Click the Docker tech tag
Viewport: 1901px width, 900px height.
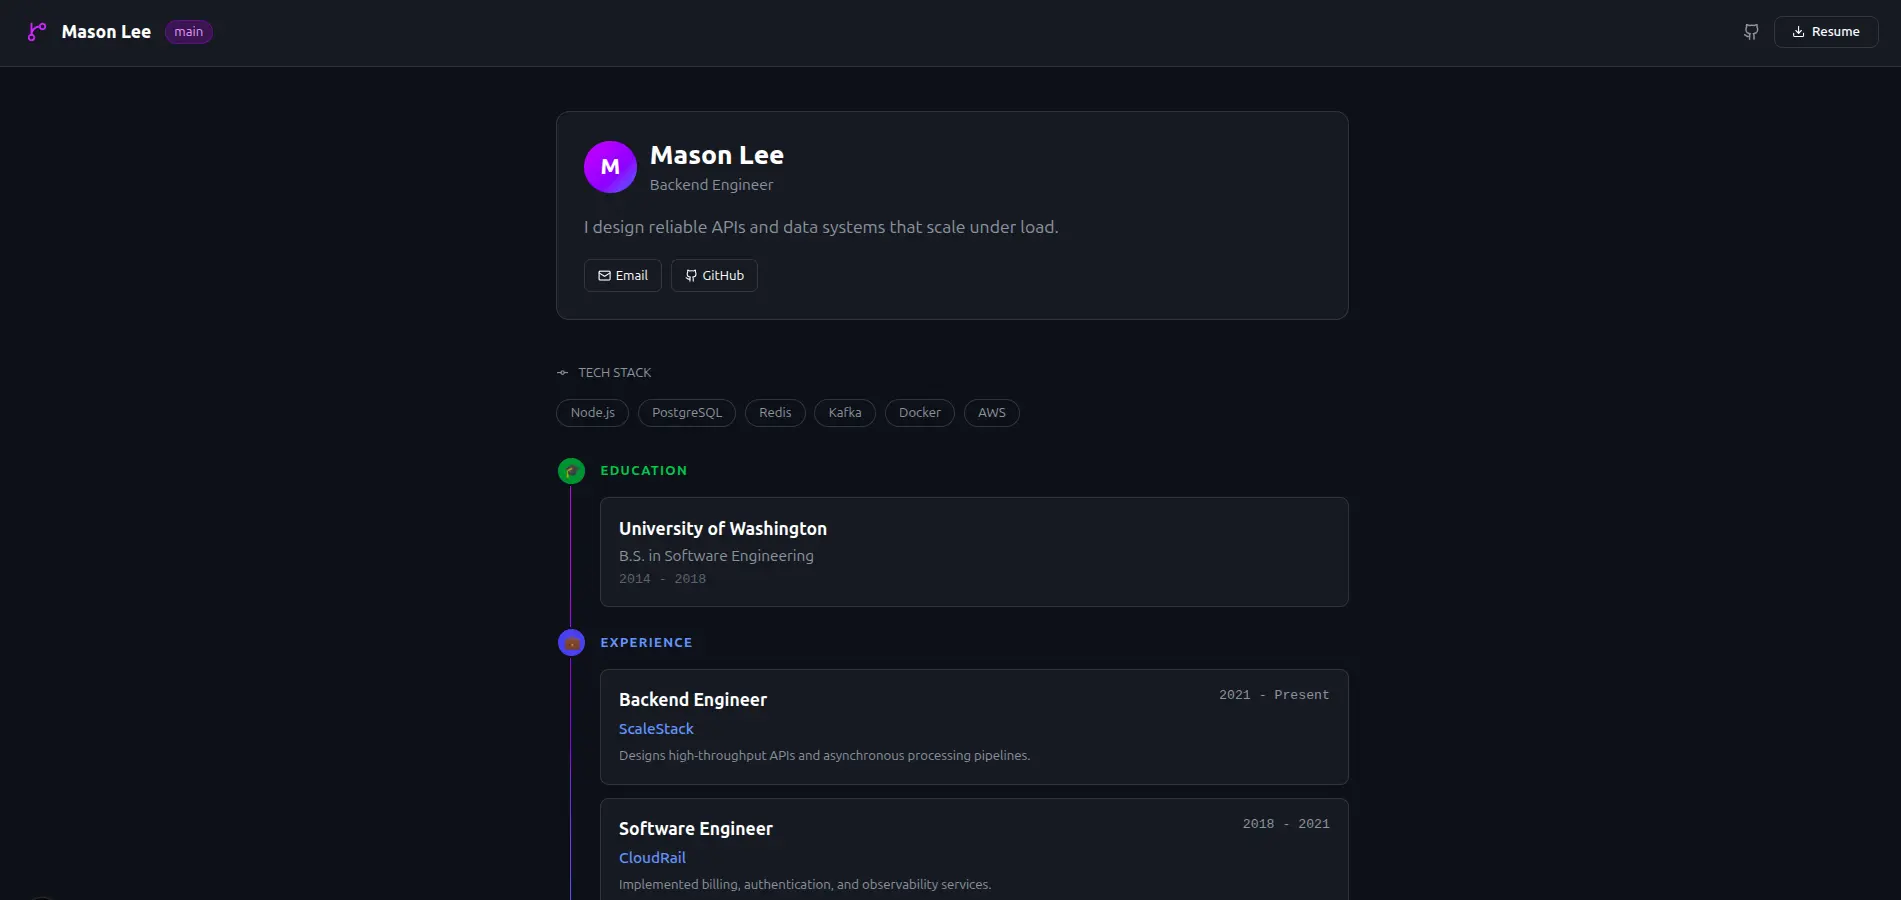point(919,413)
